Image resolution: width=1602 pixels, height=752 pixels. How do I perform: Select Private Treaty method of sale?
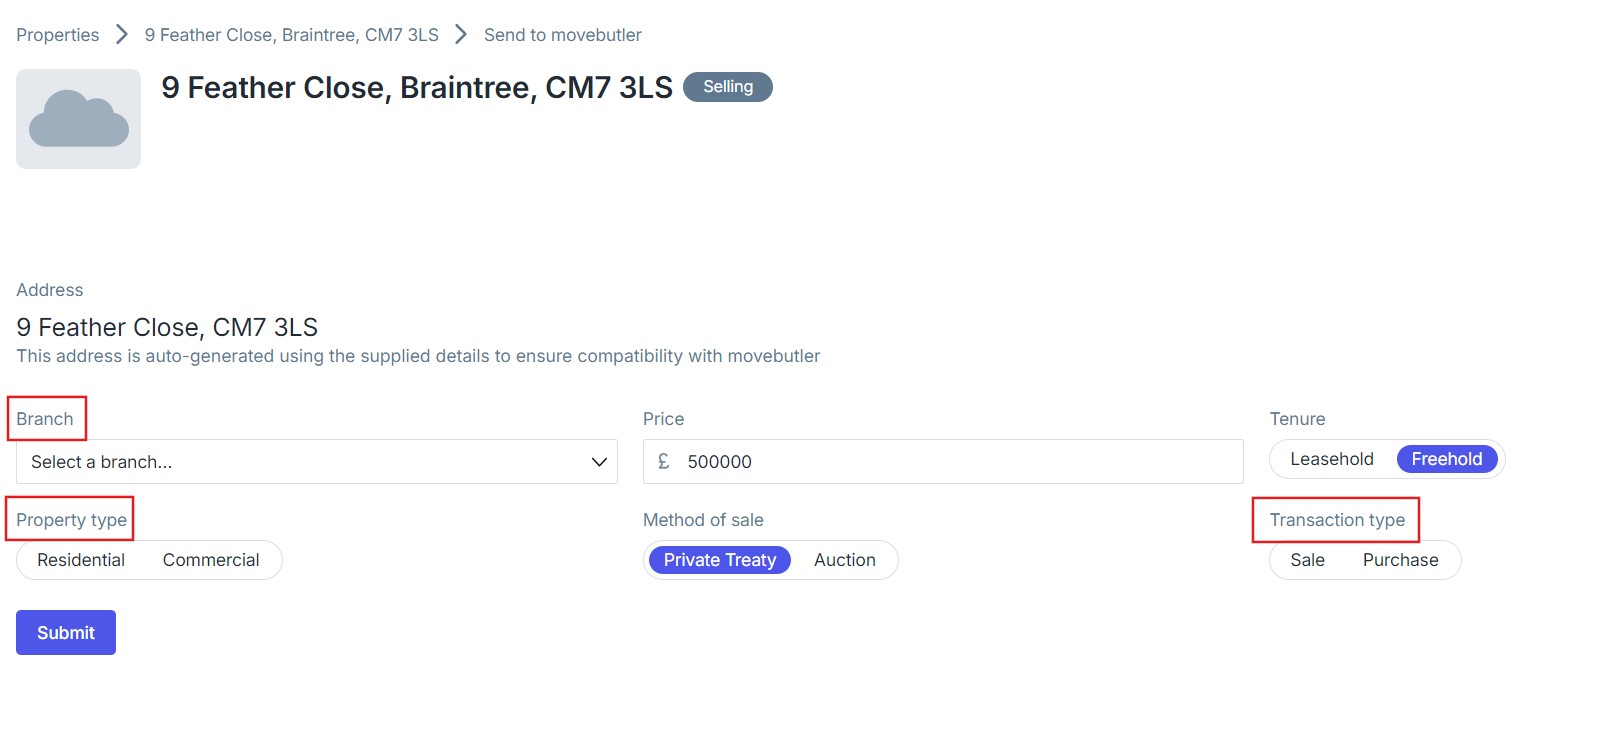[x=719, y=560]
